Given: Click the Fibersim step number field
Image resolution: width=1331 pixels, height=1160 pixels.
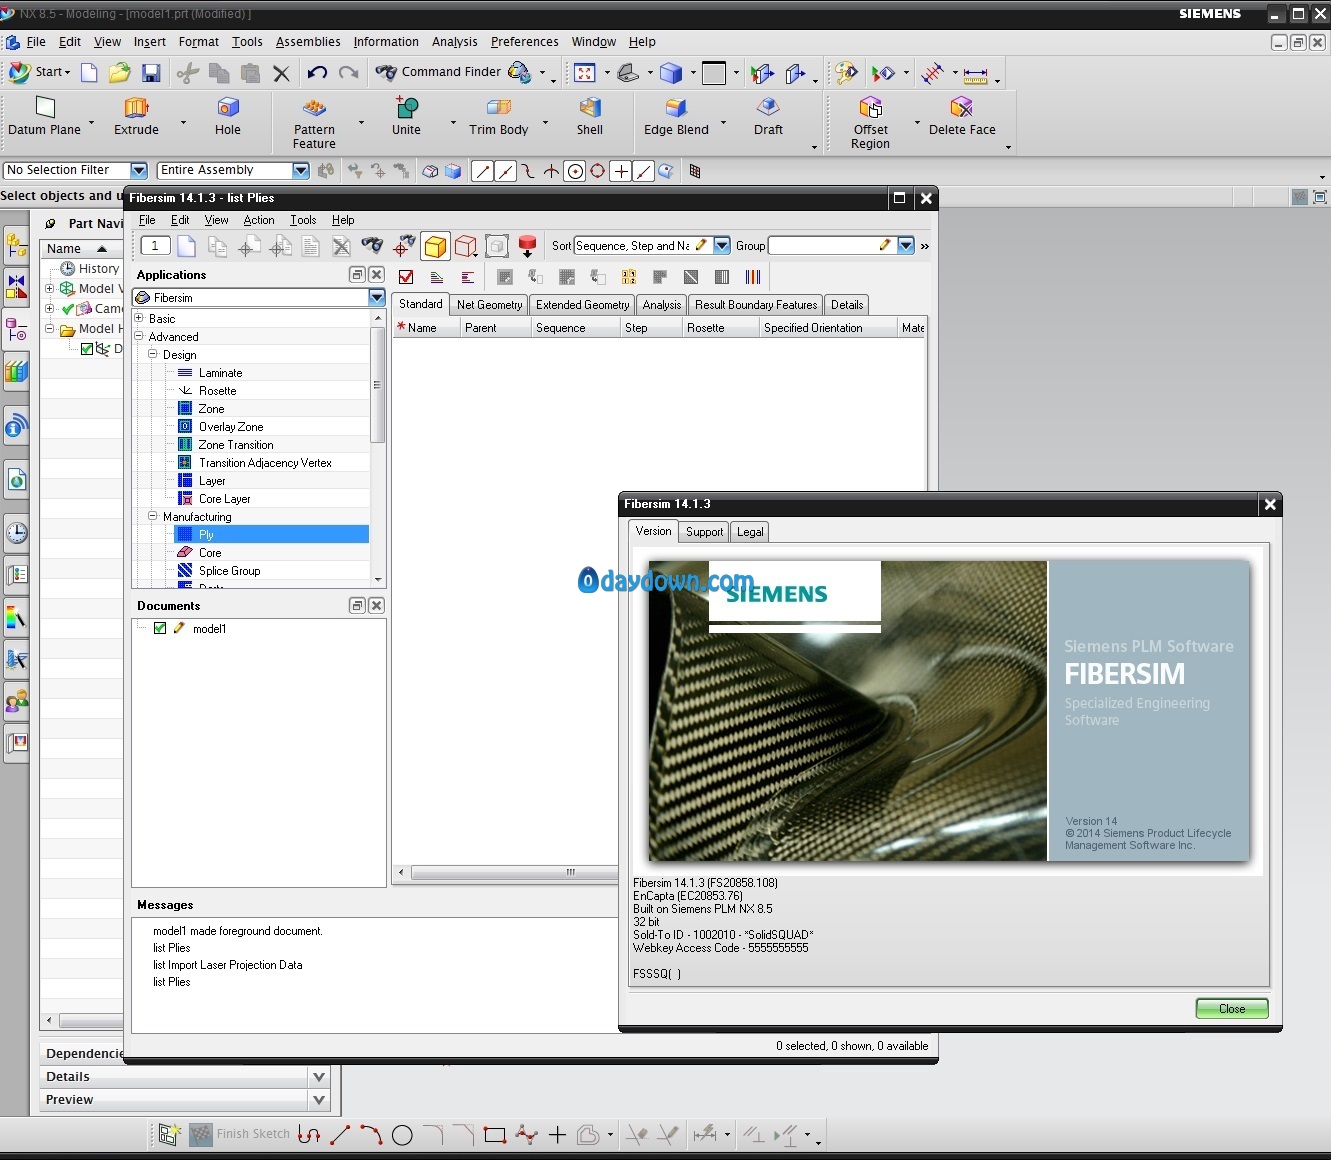Looking at the screenshot, I should tap(155, 246).
